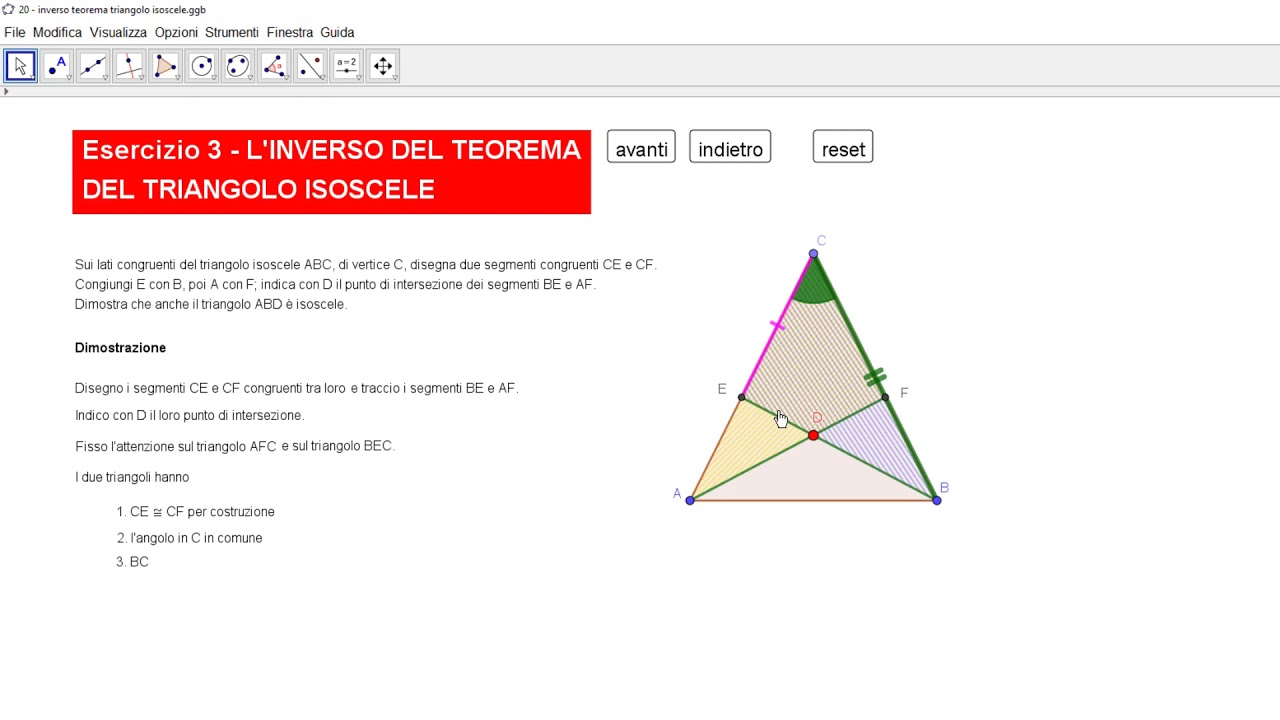Select point A on the triangle
The height and width of the screenshot is (720, 1280).
click(x=690, y=500)
